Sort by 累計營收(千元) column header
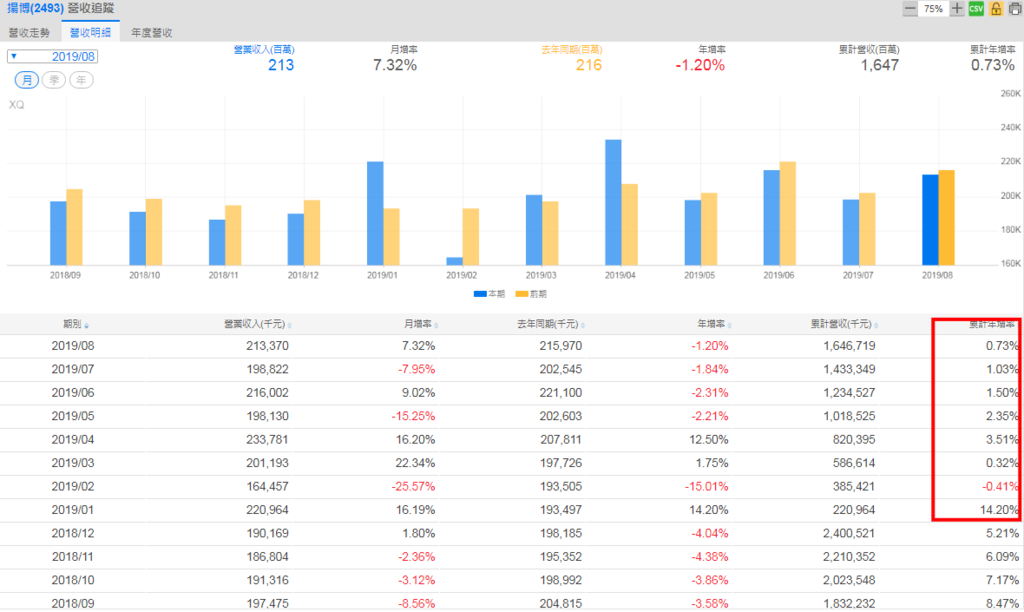Screen dimensions: 1024x612 pos(844,324)
